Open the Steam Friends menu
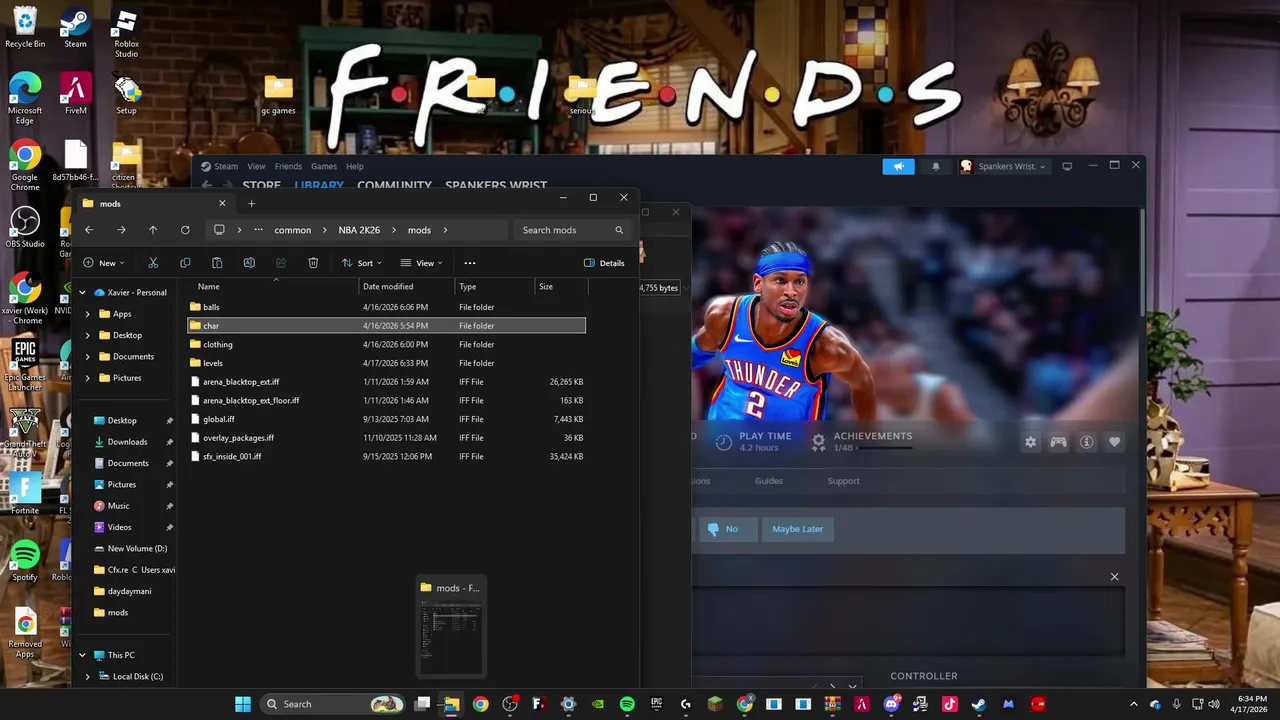The width and height of the screenshot is (1280, 720). [x=288, y=166]
